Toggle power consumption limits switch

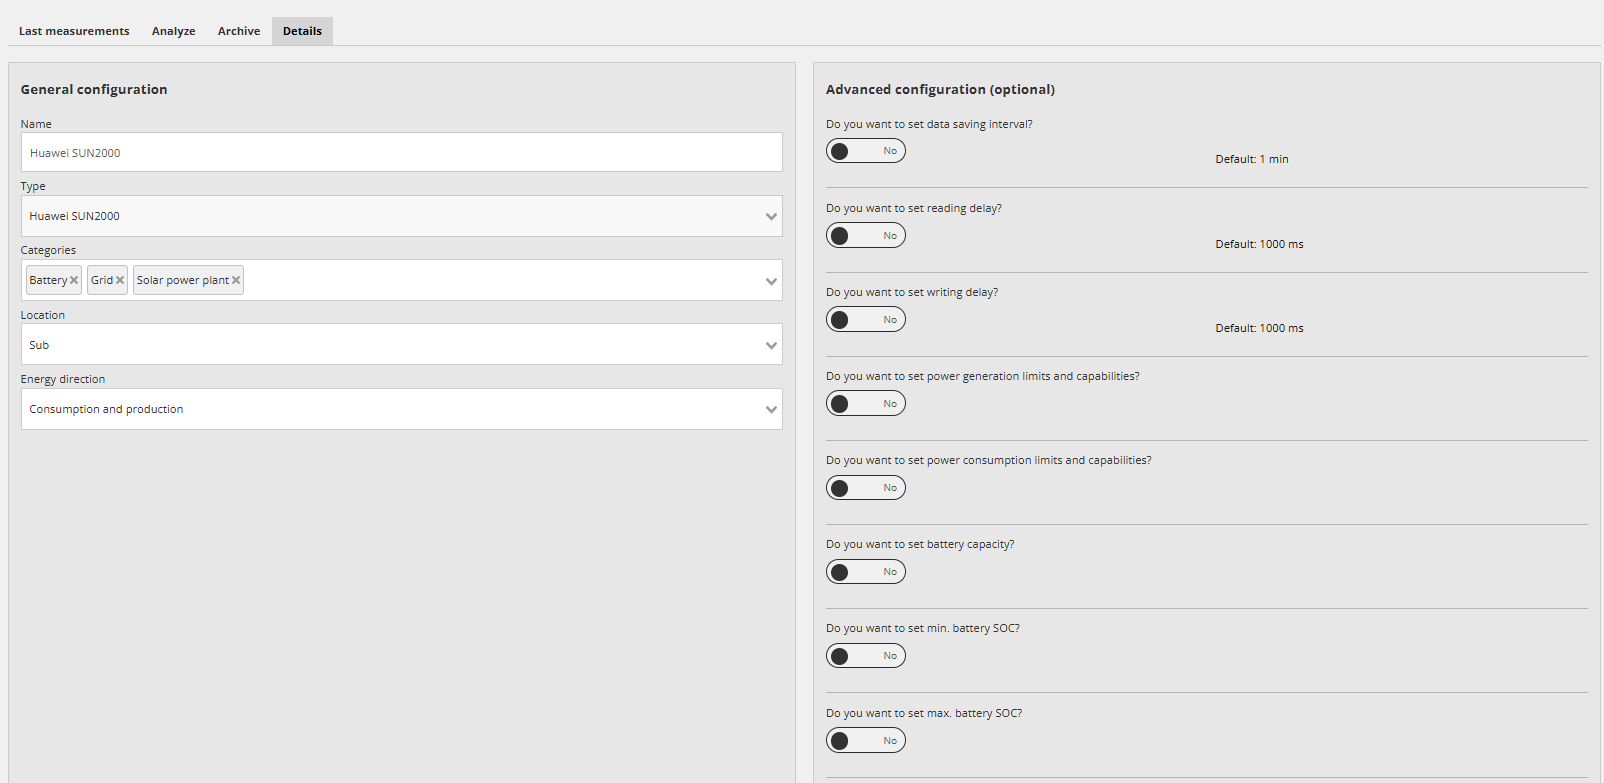coord(865,488)
